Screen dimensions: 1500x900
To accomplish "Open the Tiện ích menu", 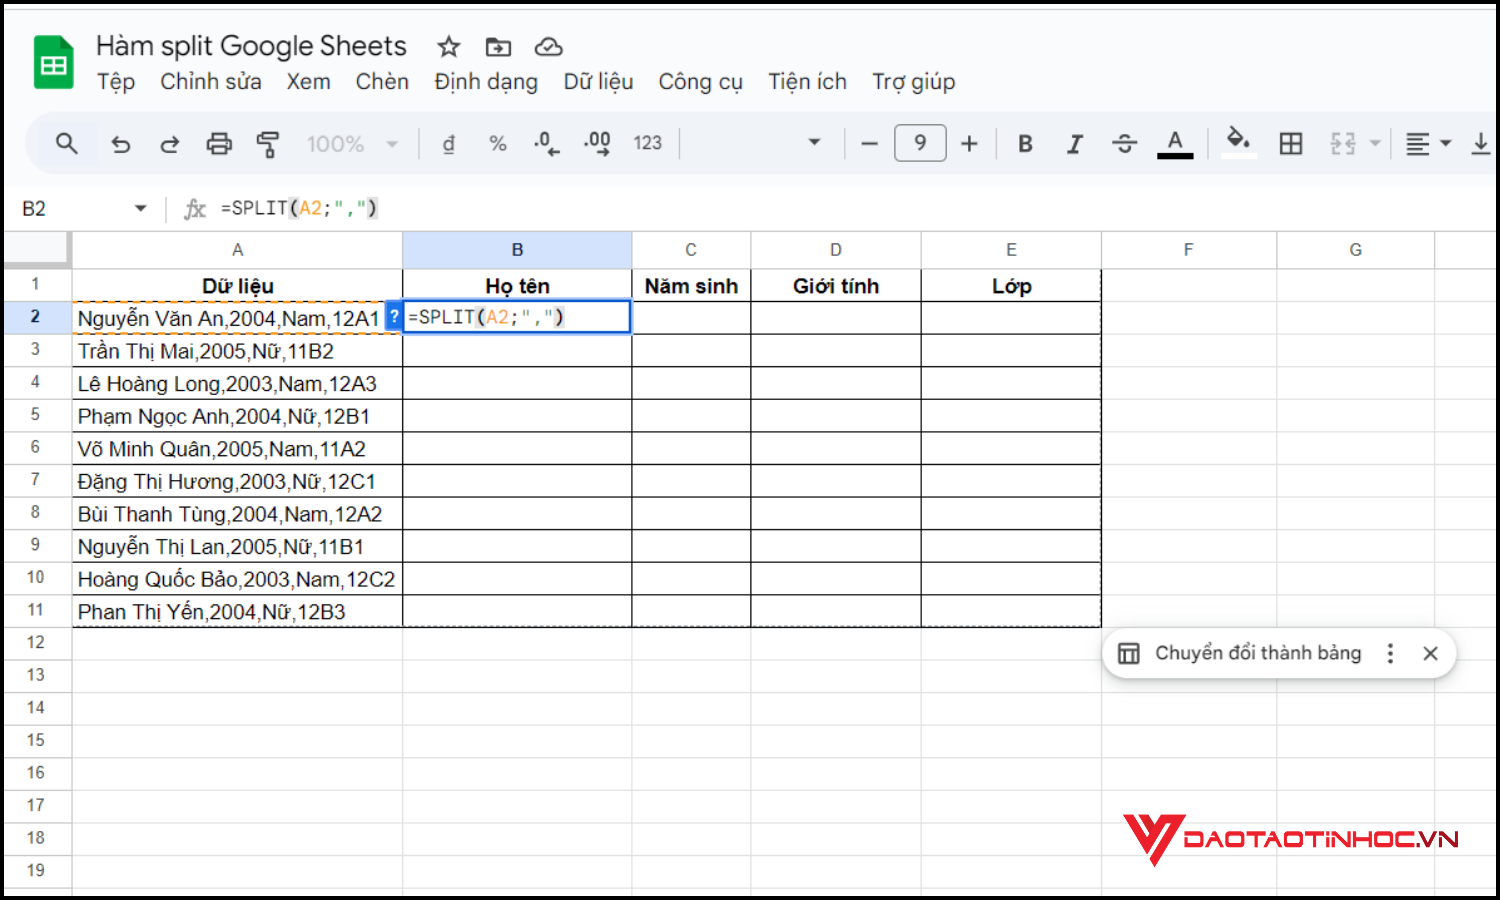I will [807, 82].
